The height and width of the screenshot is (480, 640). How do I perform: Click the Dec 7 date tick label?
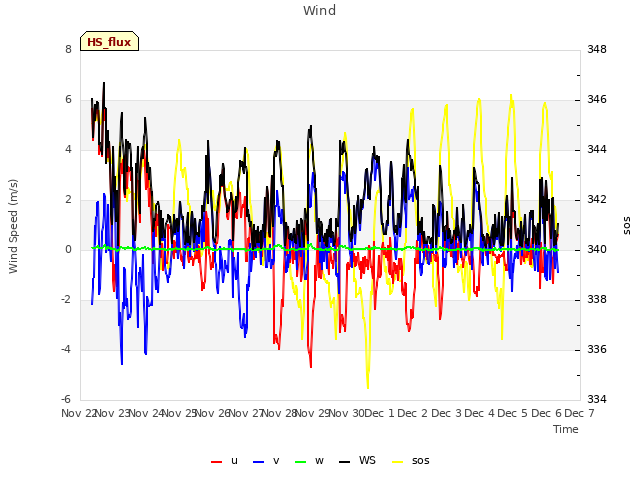click(579, 413)
